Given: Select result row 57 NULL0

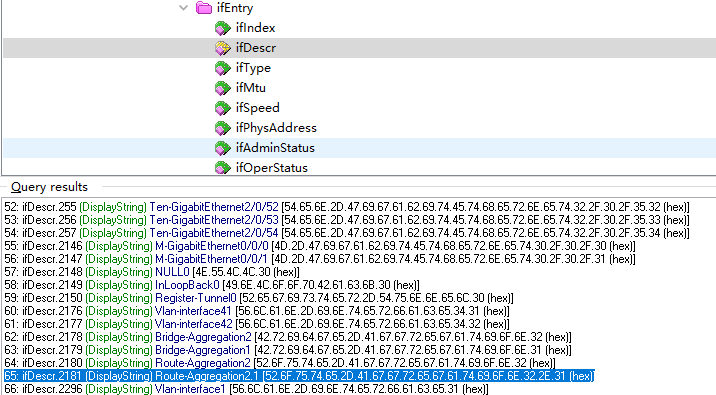Looking at the screenshot, I should (152, 272).
